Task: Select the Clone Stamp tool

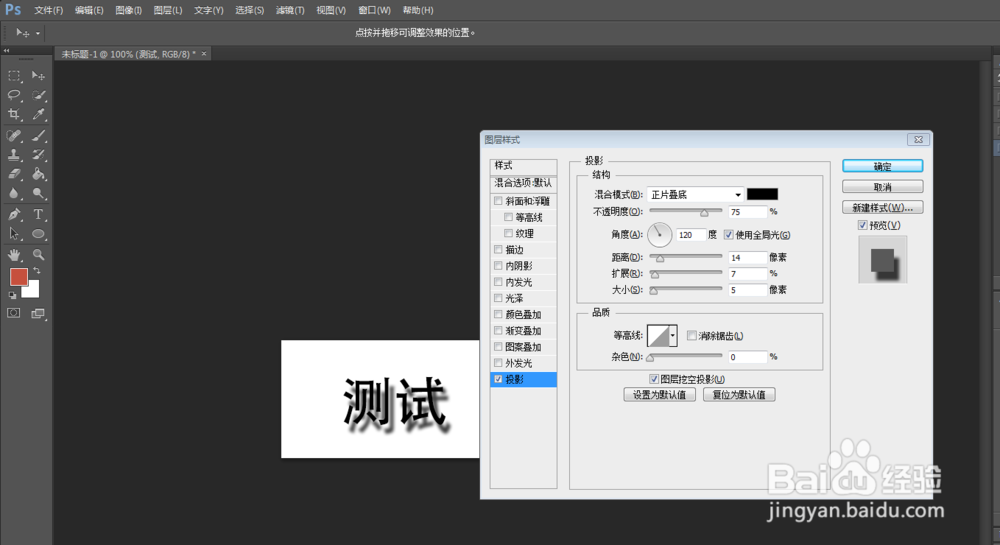Action: (14, 155)
